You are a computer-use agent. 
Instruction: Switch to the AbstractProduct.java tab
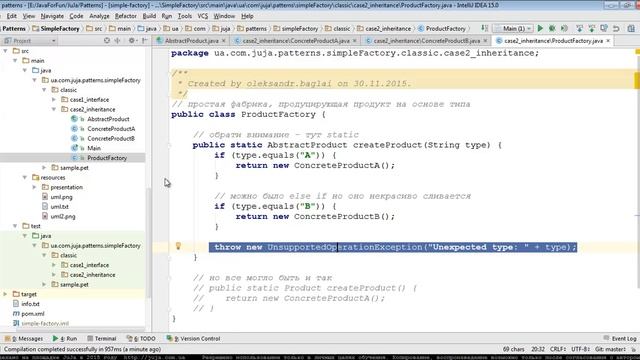191,41
